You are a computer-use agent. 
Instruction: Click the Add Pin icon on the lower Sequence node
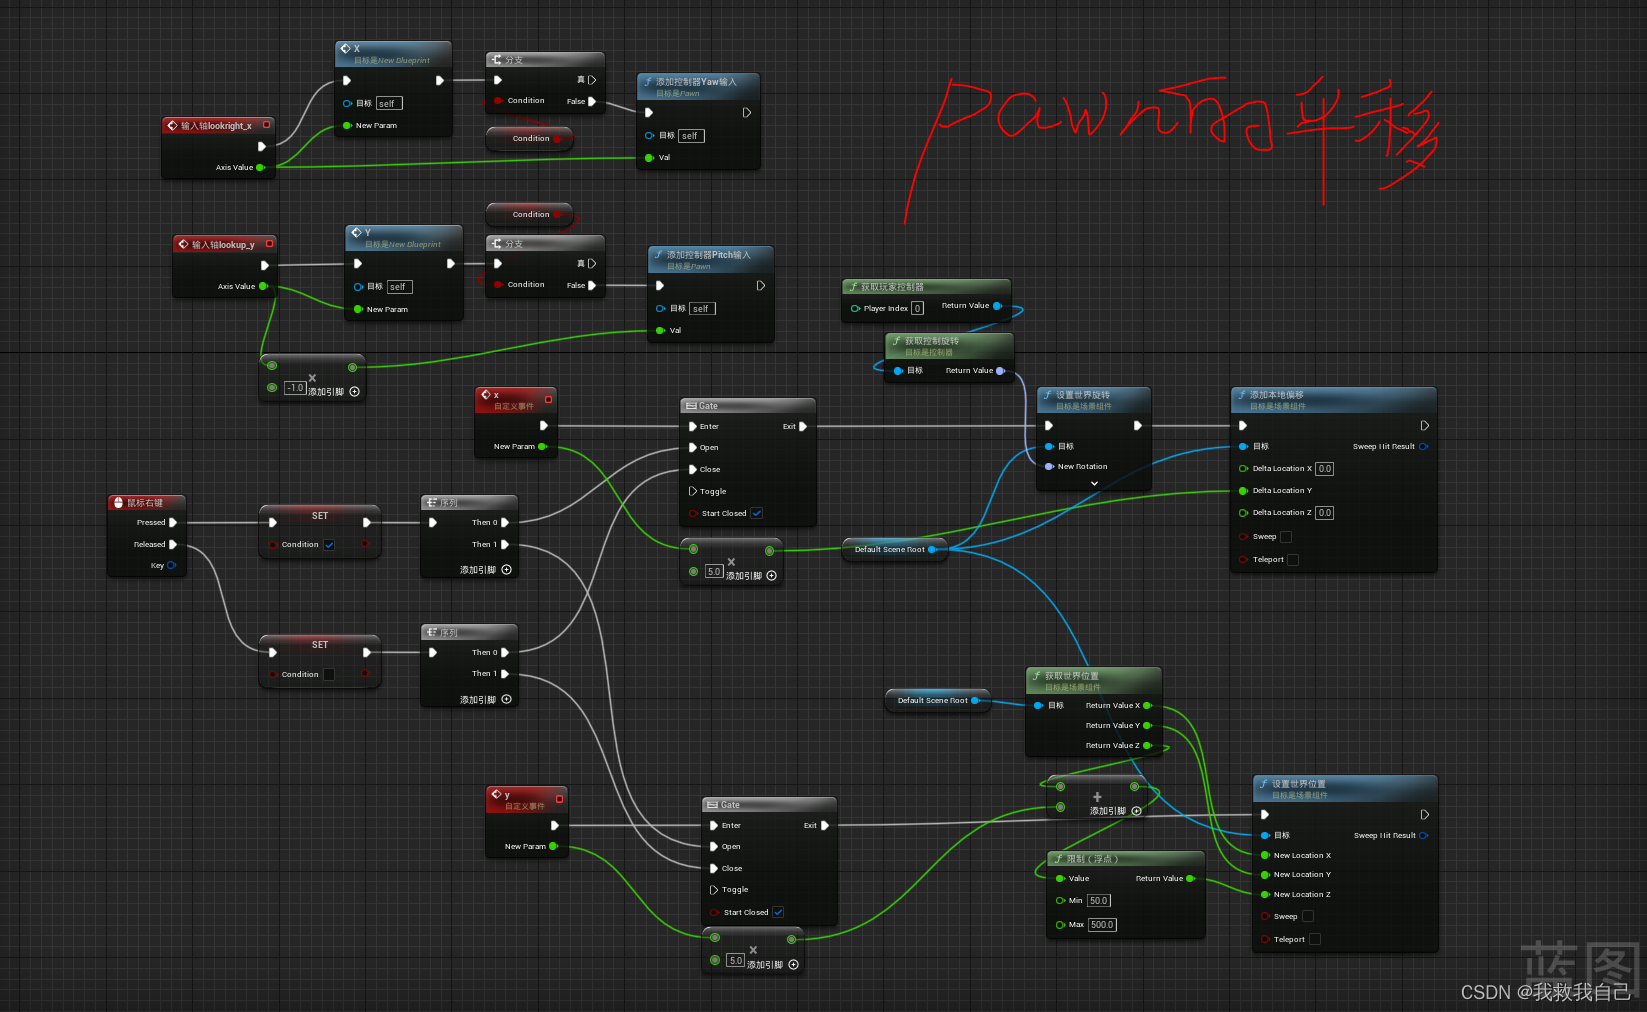click(506, 699)
